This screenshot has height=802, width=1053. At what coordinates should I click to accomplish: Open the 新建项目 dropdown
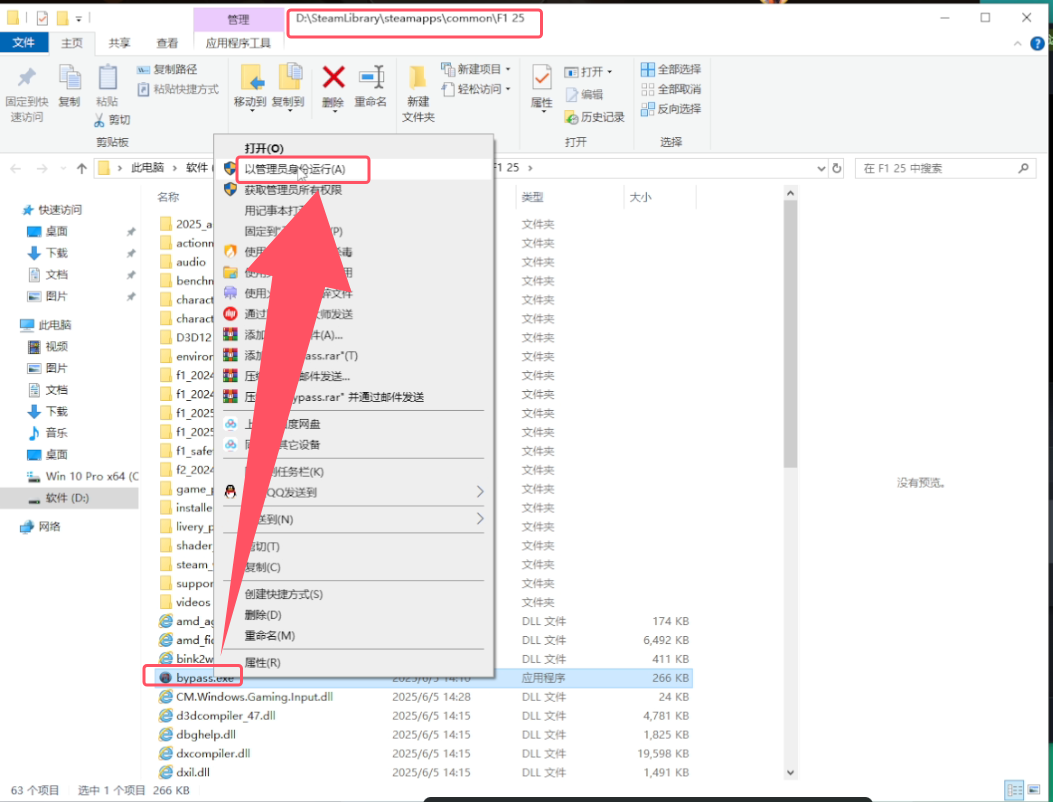(508, 69)
